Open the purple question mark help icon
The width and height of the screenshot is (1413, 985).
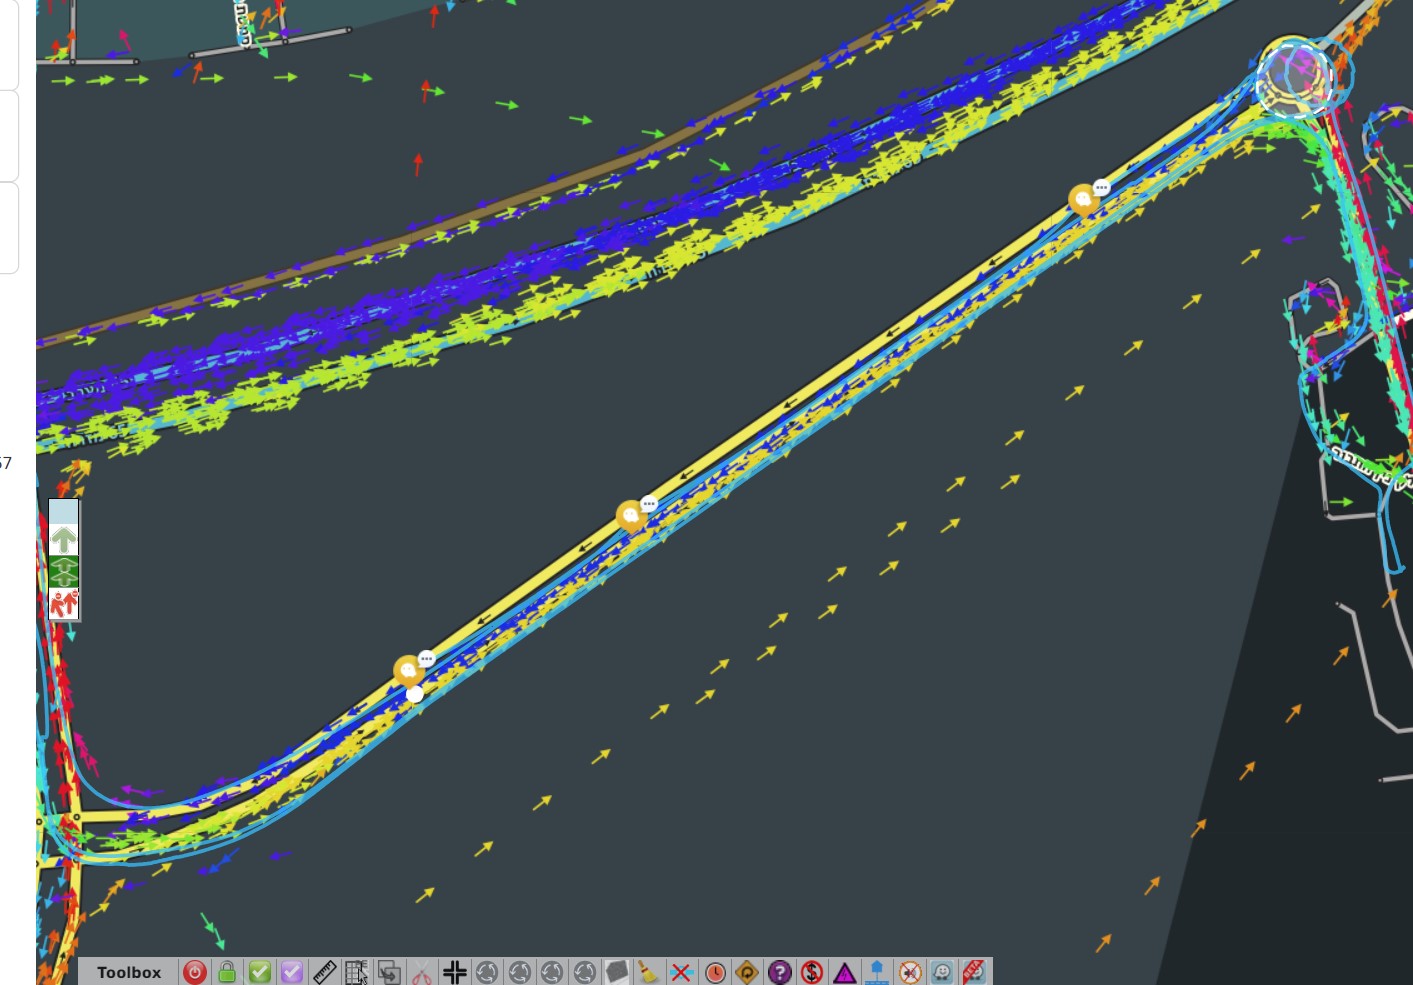tap(780, 972)
